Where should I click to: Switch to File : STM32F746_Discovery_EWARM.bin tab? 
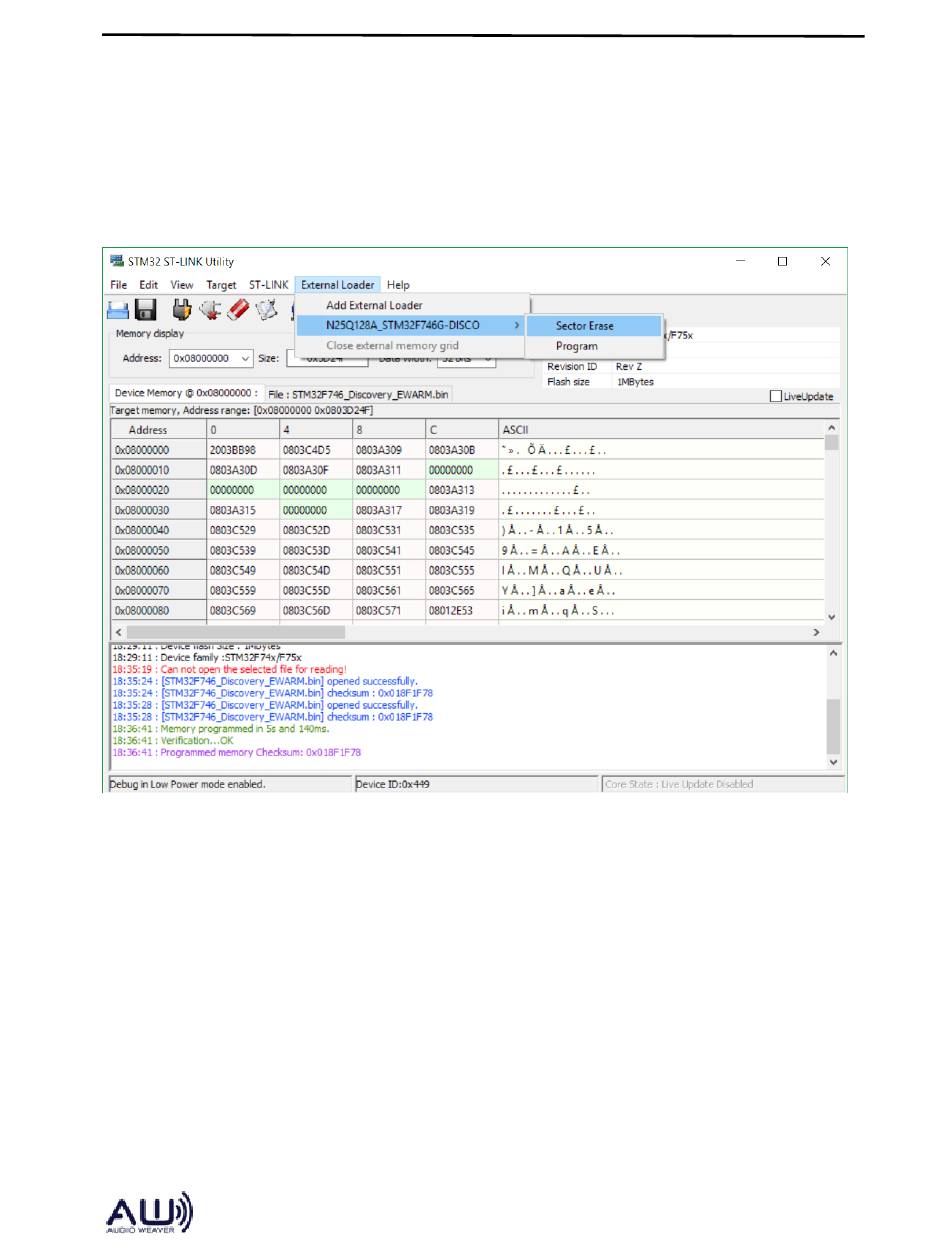(358, 396)
